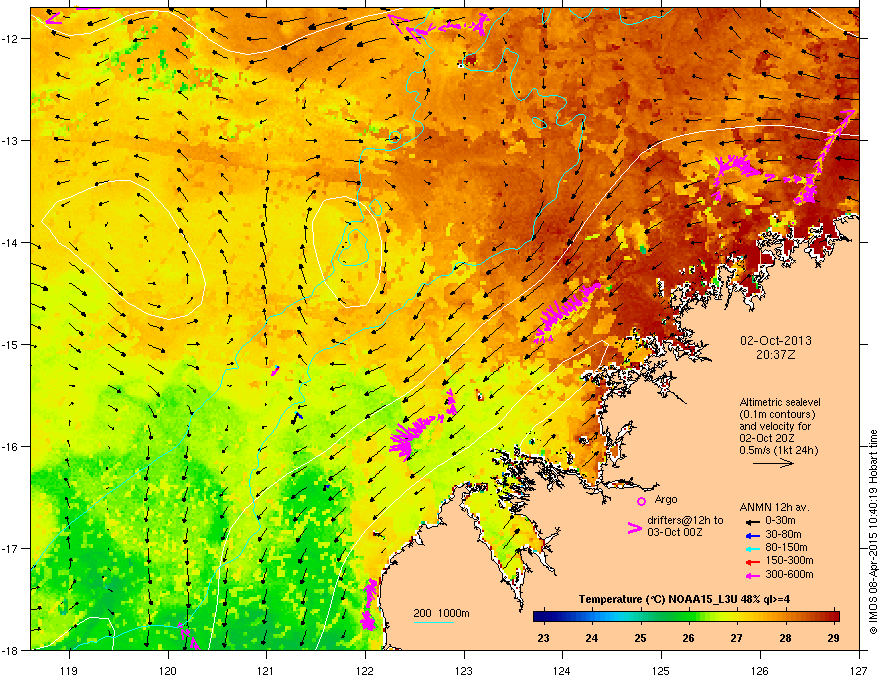The width and height of the screenshot is (880, 680).
Task: Click the 'ANMN 12h av.' legend heading
Action: (774, 507)
